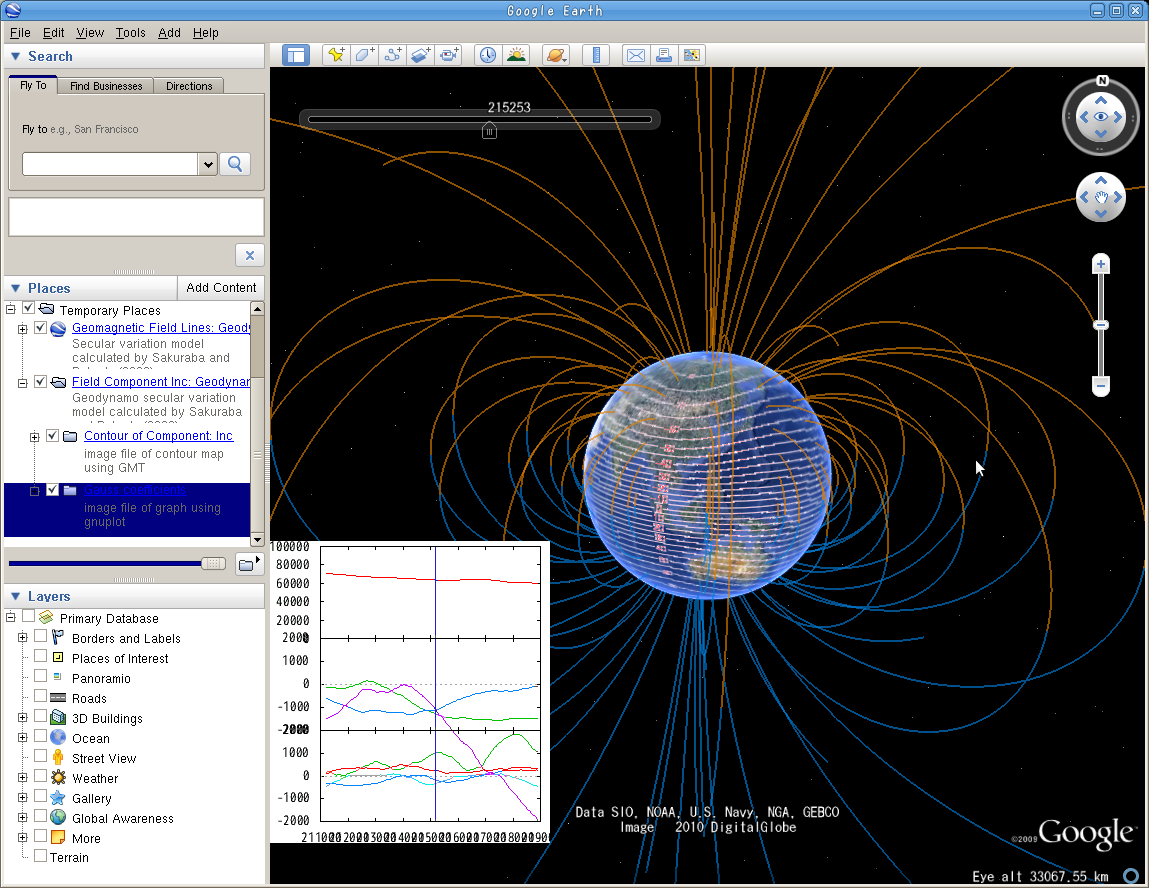Enable the Roads layer checkbox
Viewport: 1149px width, 888px height.
tap(41, 697)
